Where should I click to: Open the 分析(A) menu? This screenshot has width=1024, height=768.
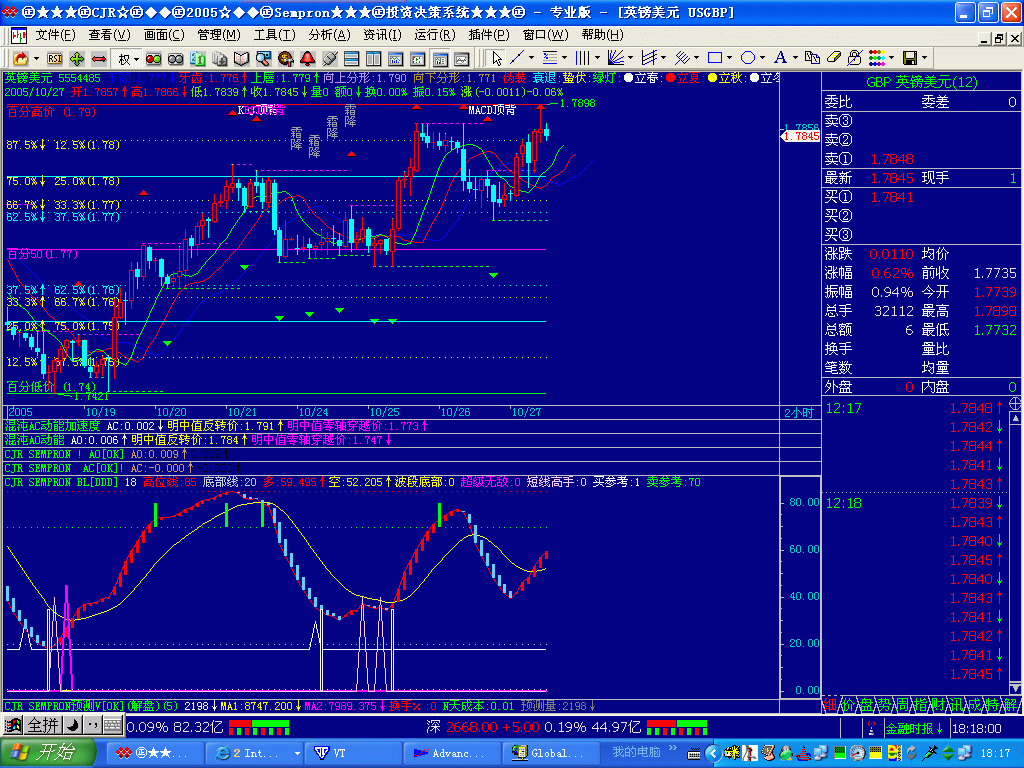point(329,35)
